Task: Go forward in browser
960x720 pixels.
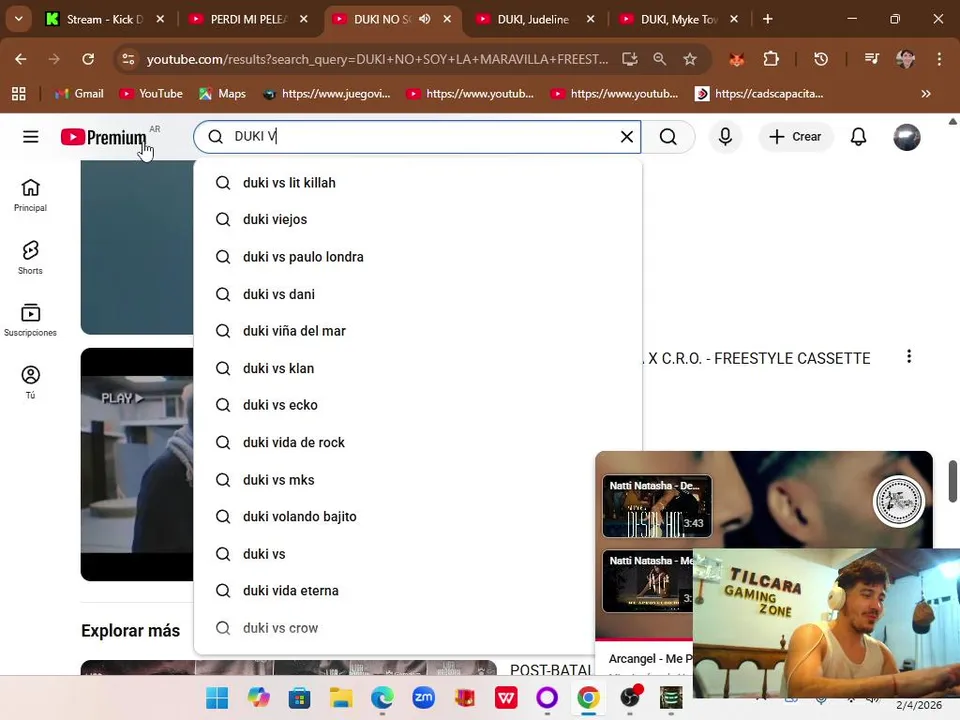Action: pyautogui.click(x=54, y=59)
